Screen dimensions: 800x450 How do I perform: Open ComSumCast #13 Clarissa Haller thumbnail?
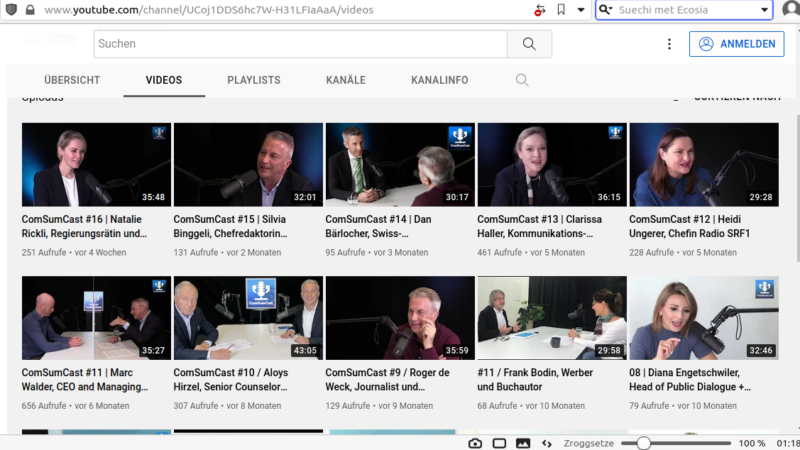coord(552,164)
